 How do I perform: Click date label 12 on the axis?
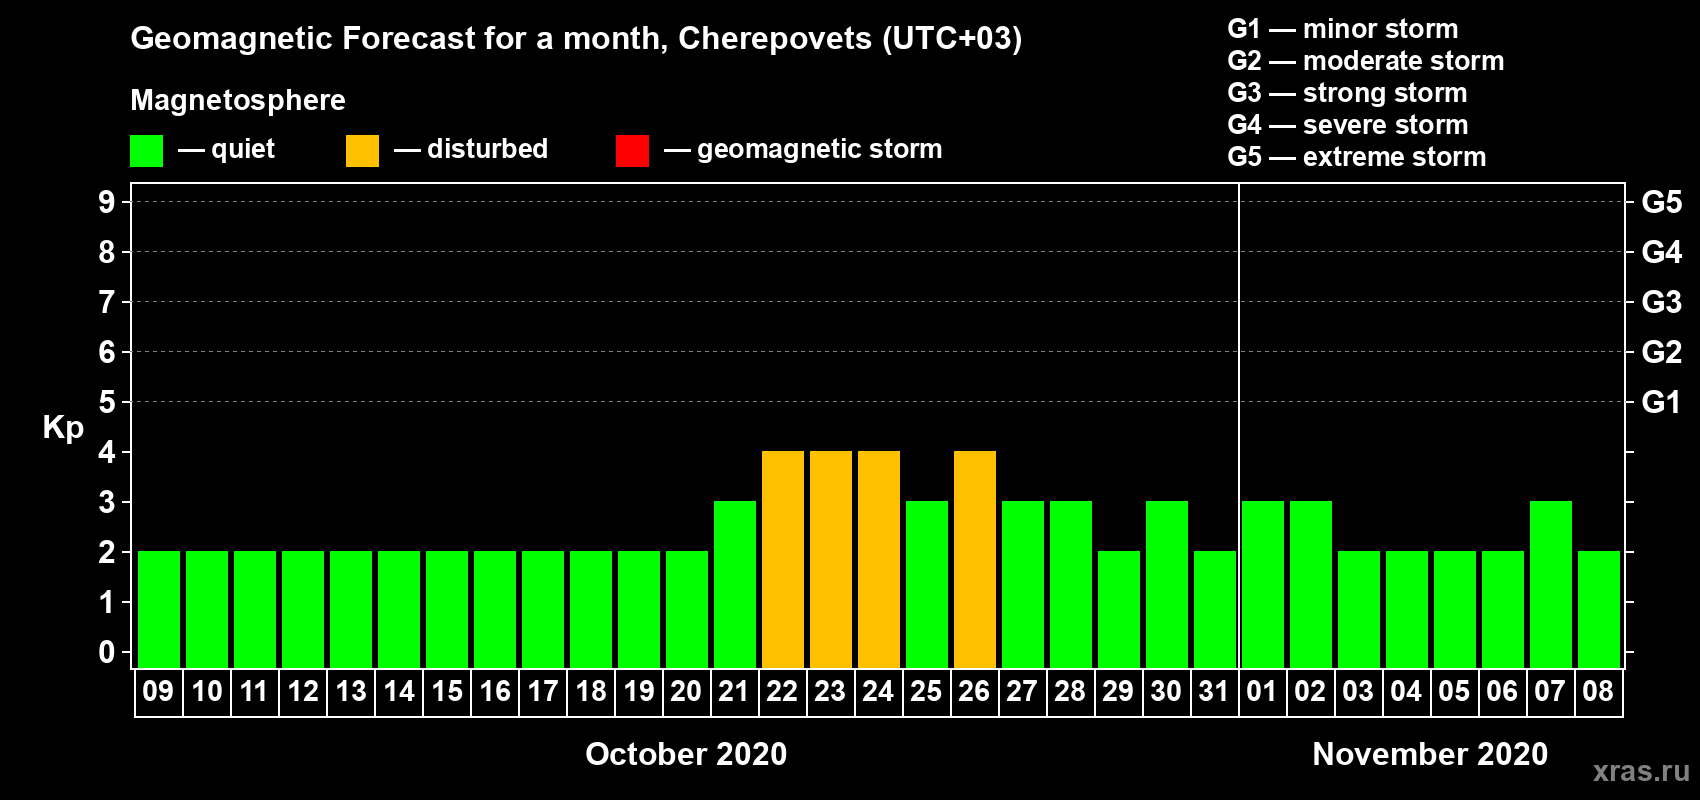pyautogui.click(x=302, y=692)
